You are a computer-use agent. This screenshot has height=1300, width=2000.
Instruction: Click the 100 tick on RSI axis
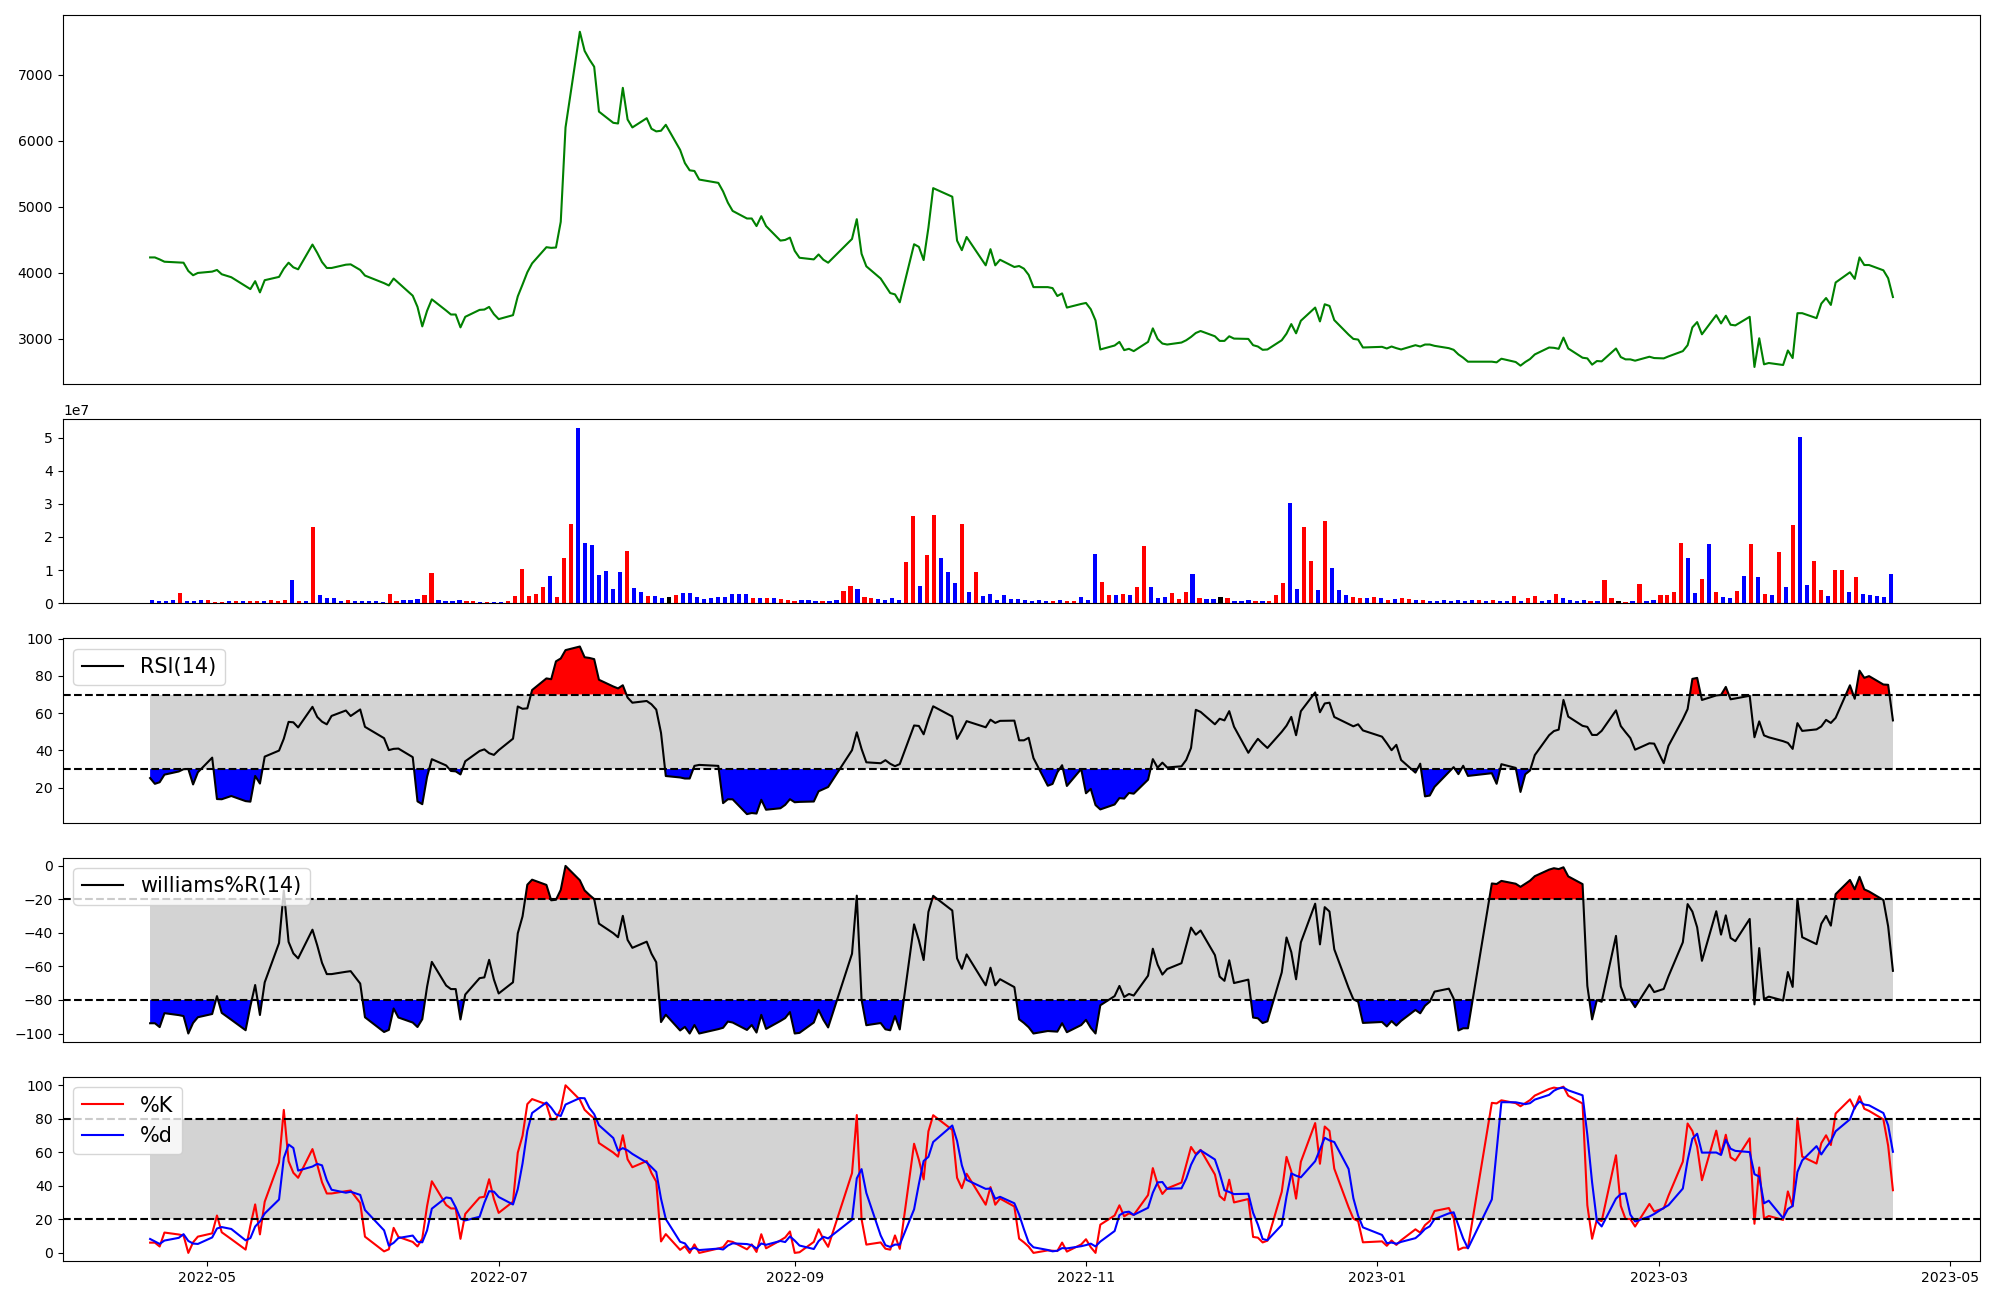coord(40,639)
